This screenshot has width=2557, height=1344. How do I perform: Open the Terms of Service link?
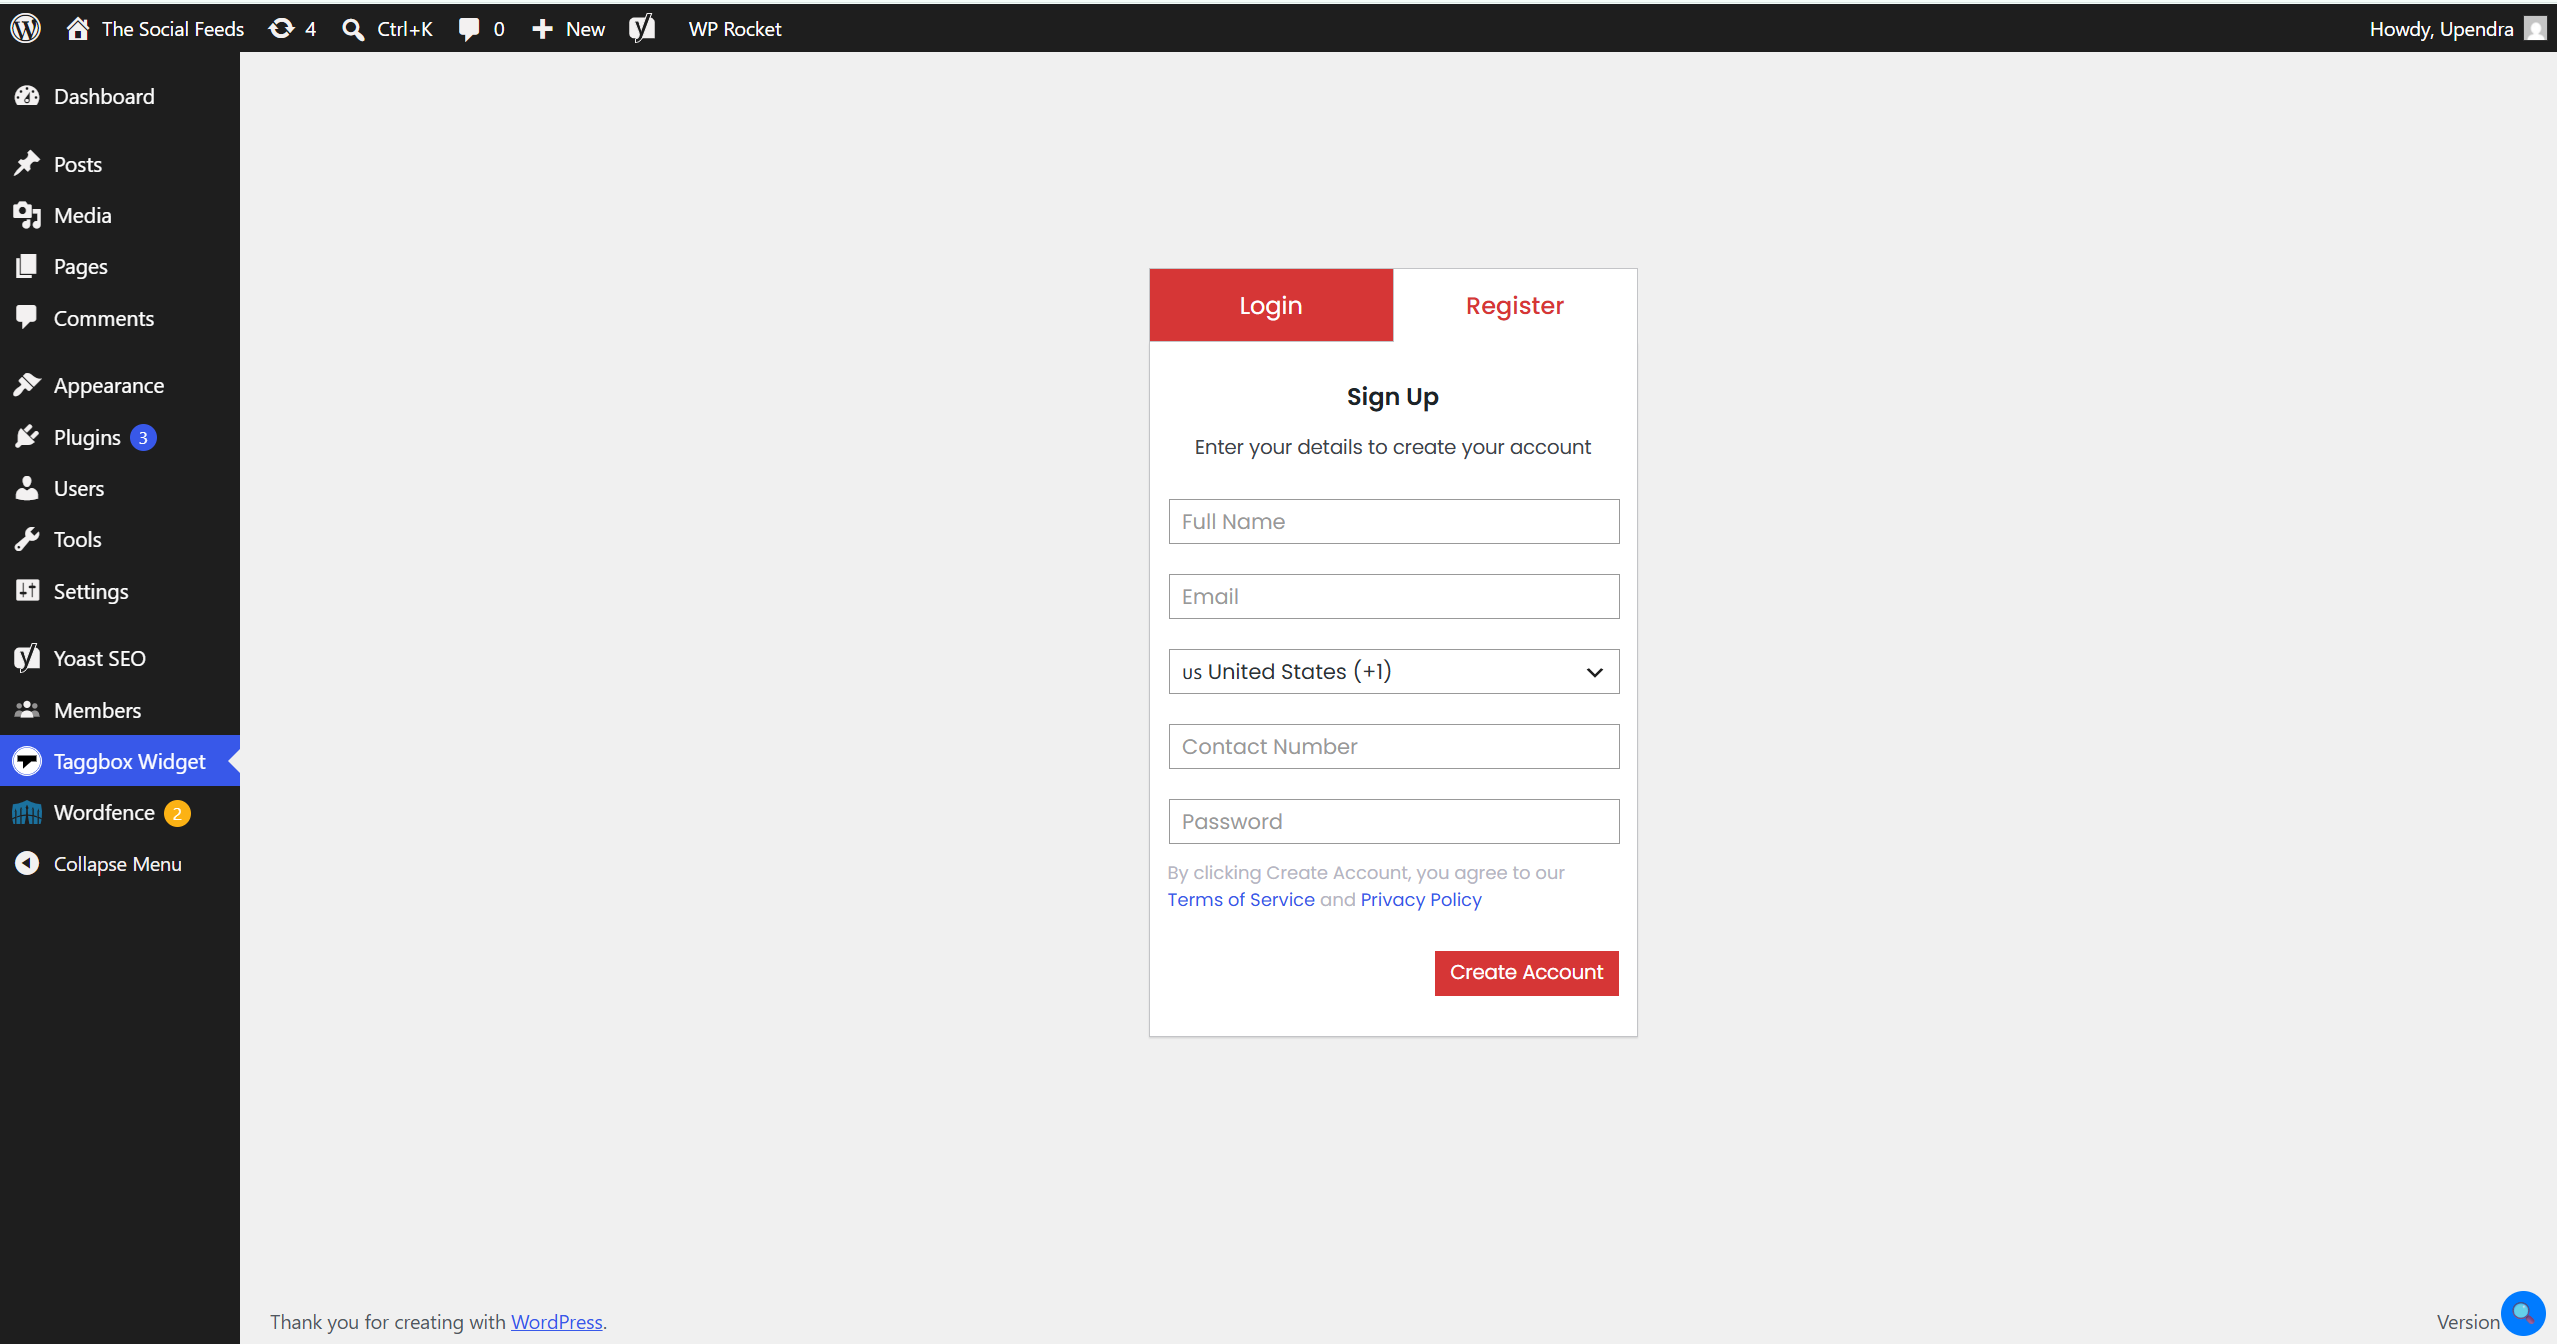pyautogui.click(x=1241, y=899)
